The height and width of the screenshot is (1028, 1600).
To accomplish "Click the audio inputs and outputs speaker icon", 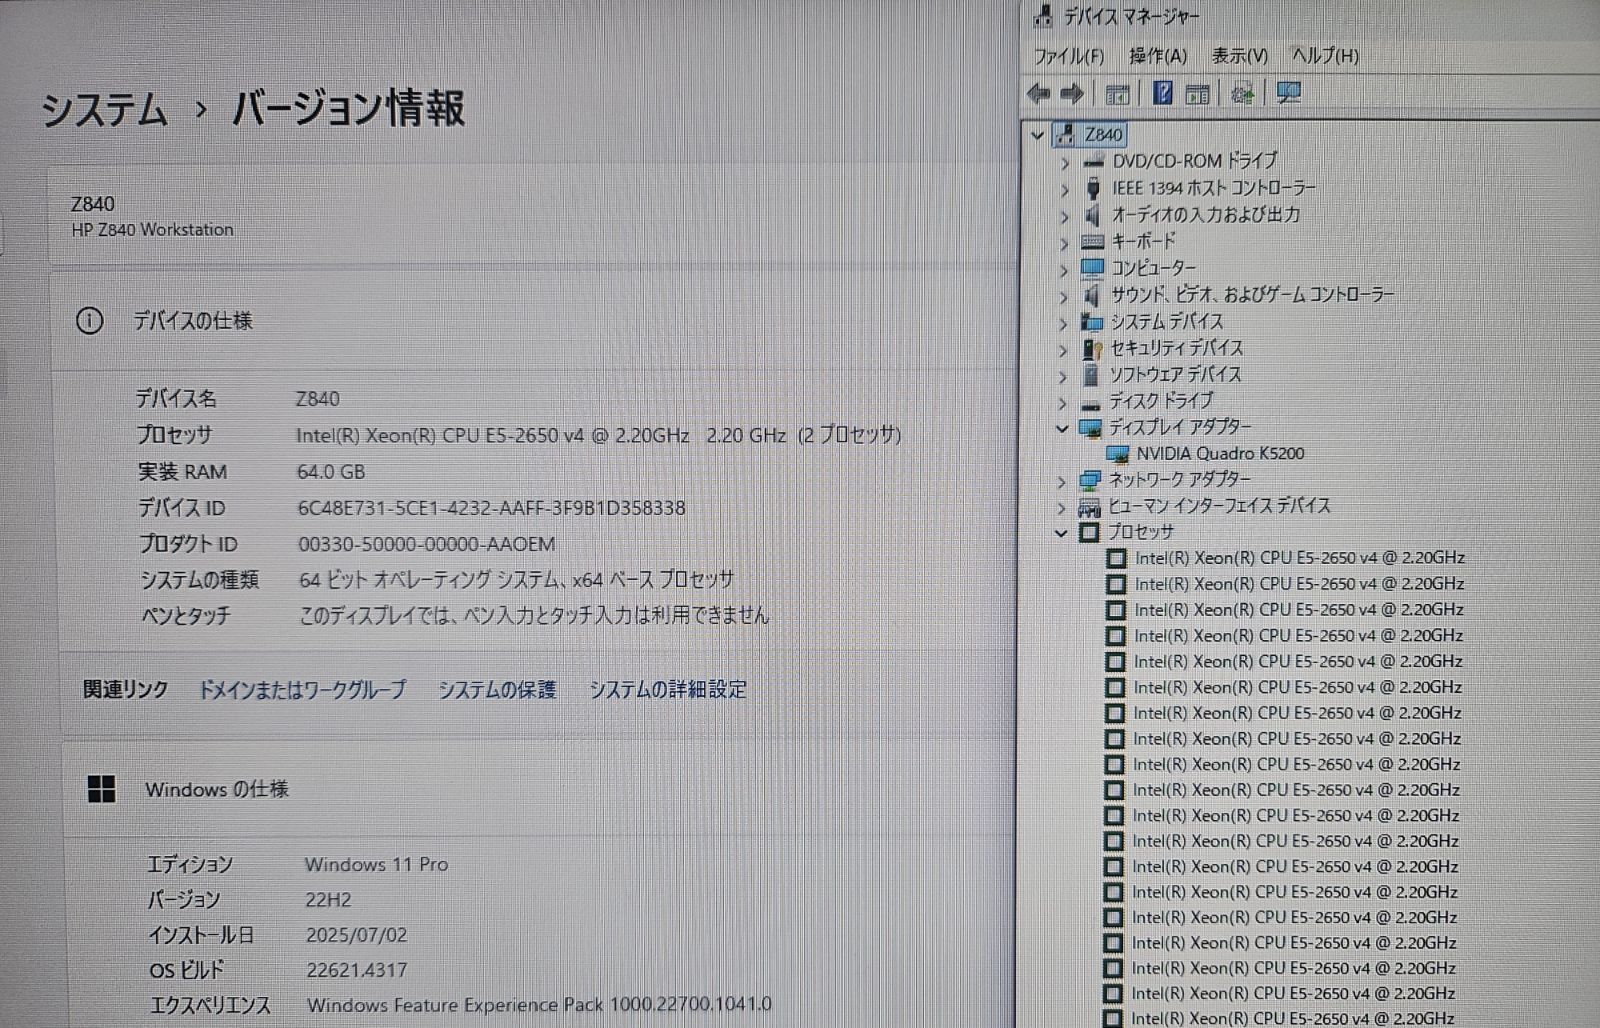I will coord(1093,215).
